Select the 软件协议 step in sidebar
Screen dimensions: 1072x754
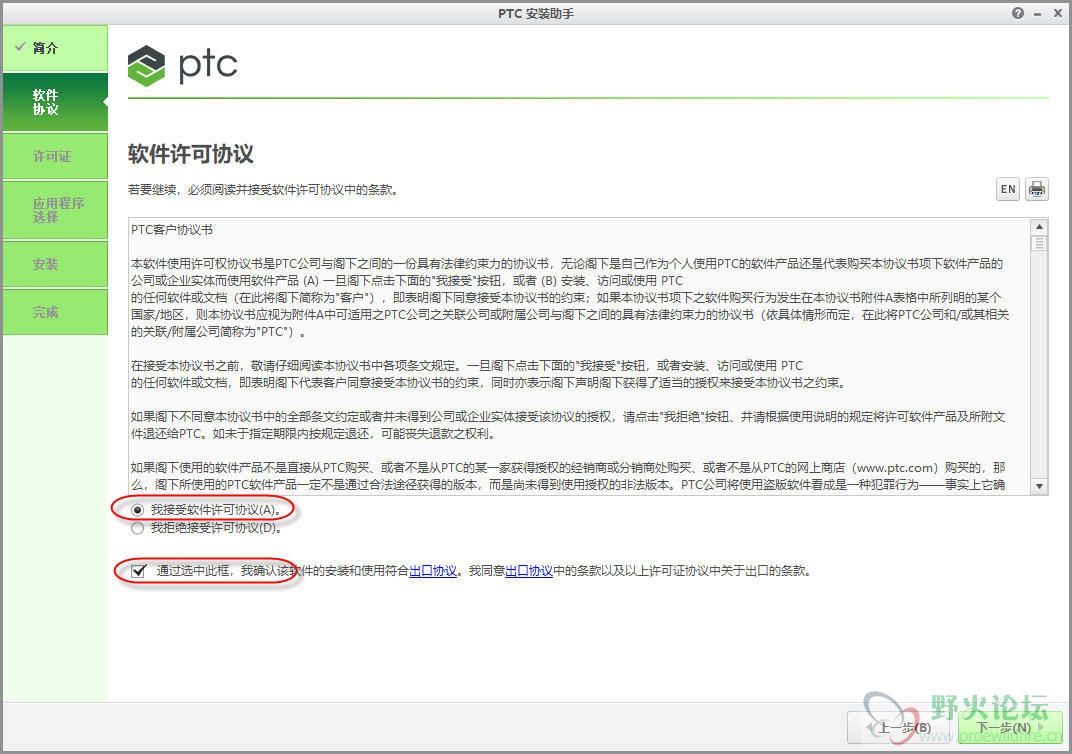point(55,102)
